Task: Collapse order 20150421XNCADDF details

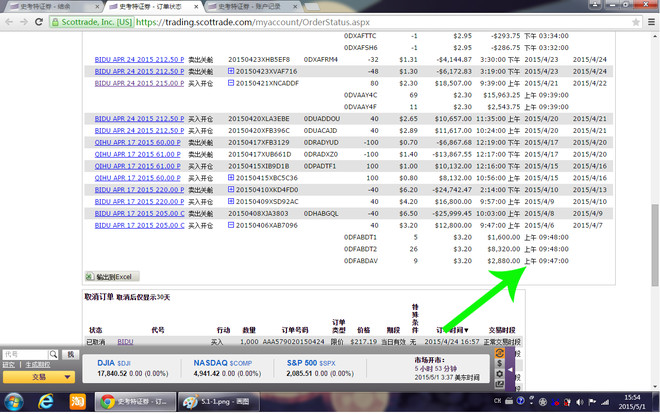Action: click(x=231, y=83)
